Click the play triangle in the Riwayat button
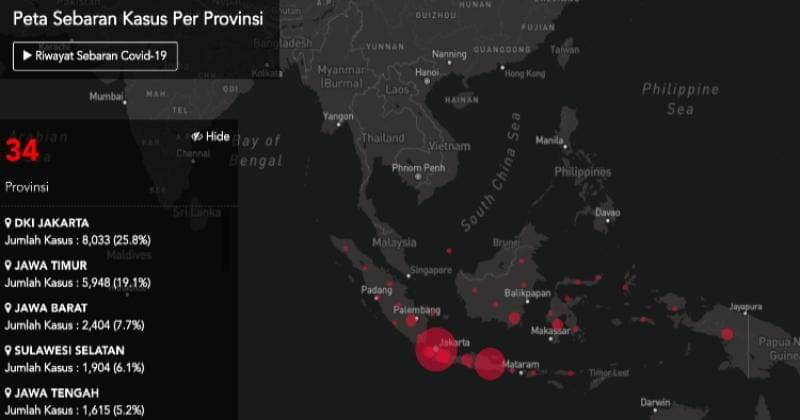800x420 pixels. [x=27, y=56]
